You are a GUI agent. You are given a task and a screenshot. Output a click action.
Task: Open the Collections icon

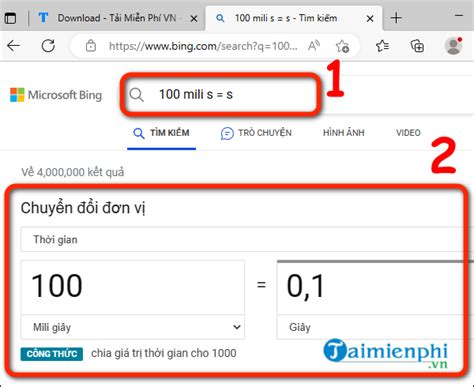[x=417, y=46]
